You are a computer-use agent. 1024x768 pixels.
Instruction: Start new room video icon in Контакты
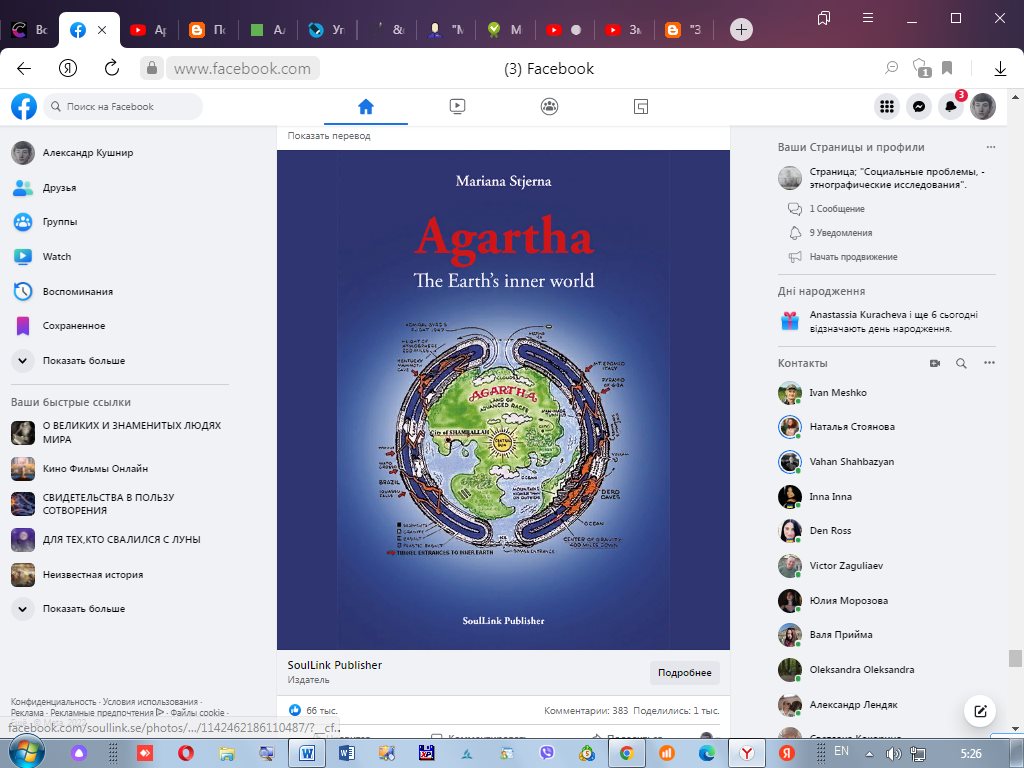[935, 363]
